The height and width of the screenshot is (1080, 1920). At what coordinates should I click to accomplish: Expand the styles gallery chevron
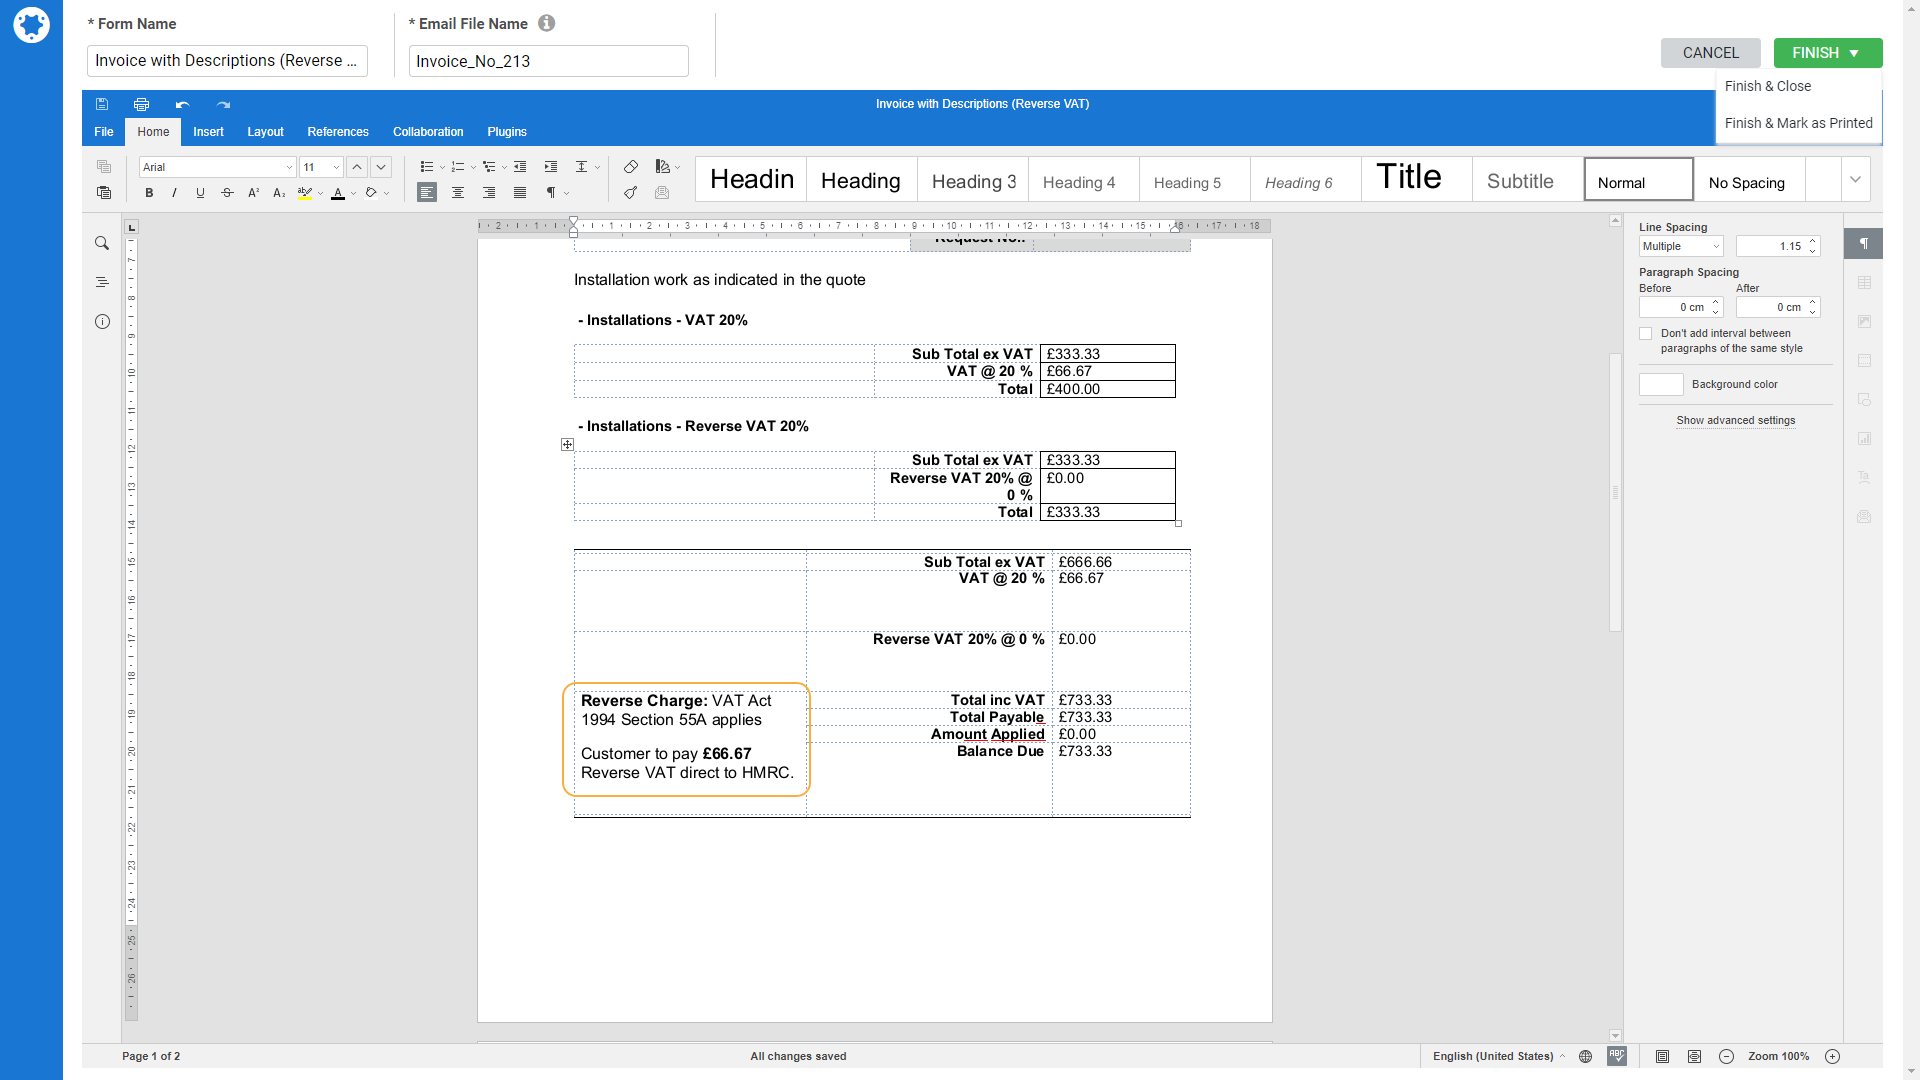(1855, 180)
